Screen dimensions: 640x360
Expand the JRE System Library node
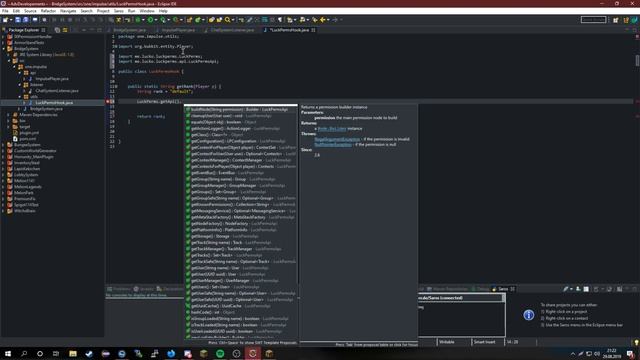tap(9, 55)
